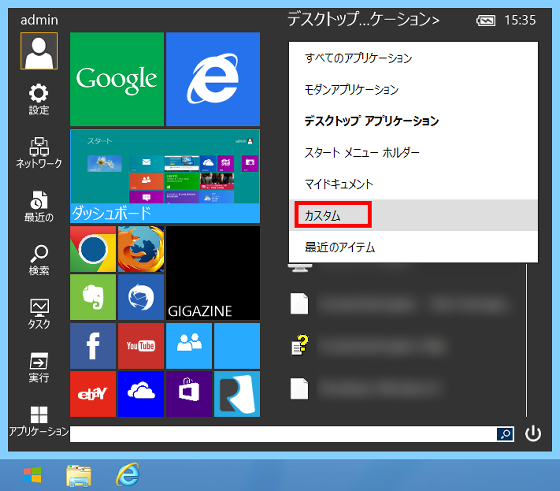Image resolution: width=560 pixels, height=491 pixels.
Task: Open the Evernote tile
Action: pyautogui.click(x=93, y=297)
